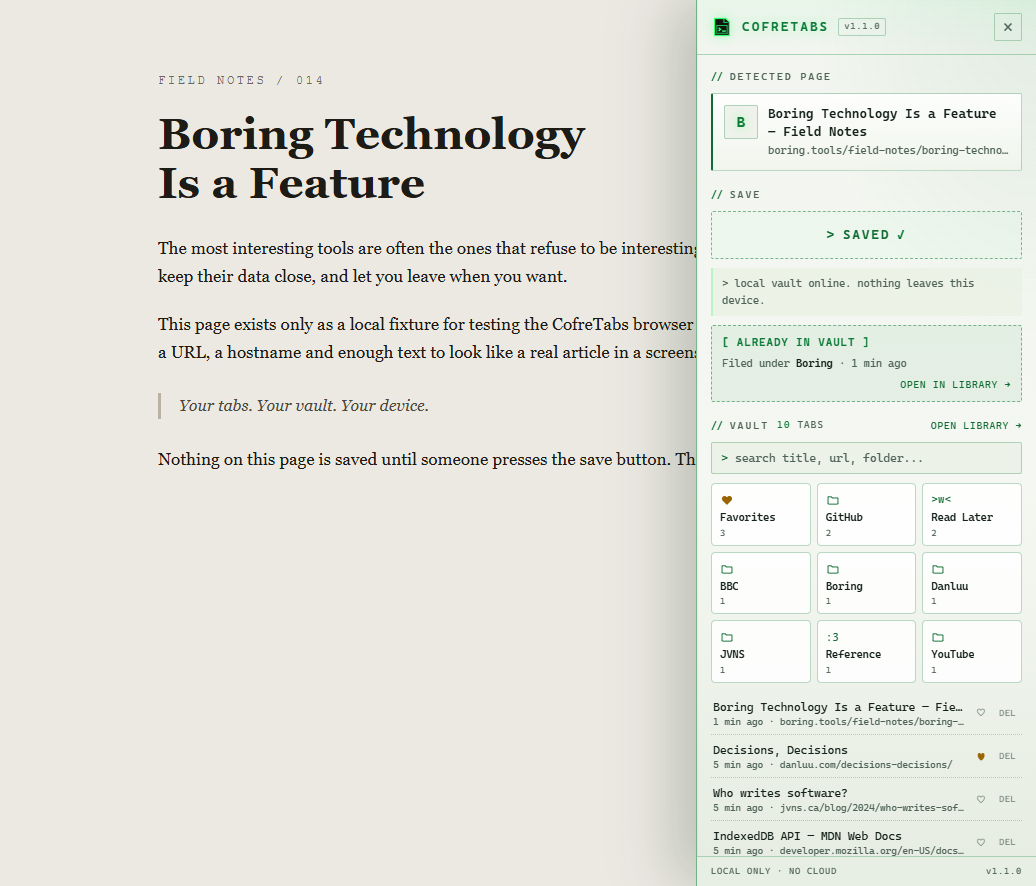Delete the IndexedDB API entry
Image resolution: width=1036 pixels, height=886 pixels.
pyautogui.click(x=1007, y=842)
